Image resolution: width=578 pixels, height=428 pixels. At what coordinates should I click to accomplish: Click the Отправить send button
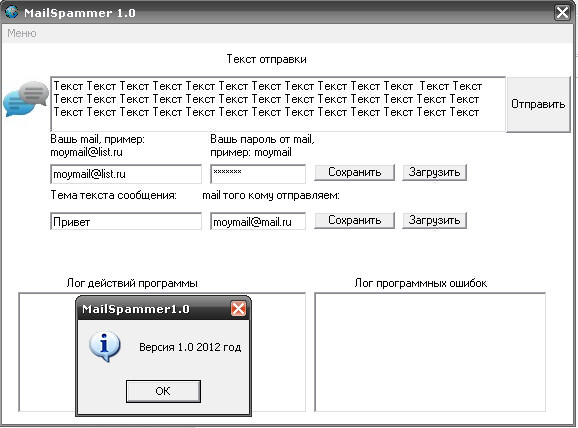coord(538,104)
